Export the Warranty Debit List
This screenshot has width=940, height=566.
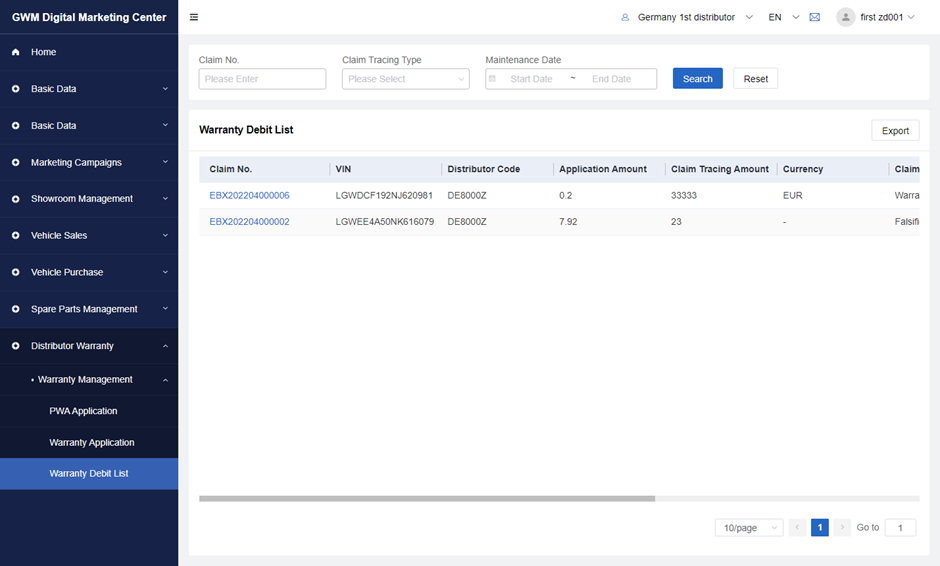[895, 131]
